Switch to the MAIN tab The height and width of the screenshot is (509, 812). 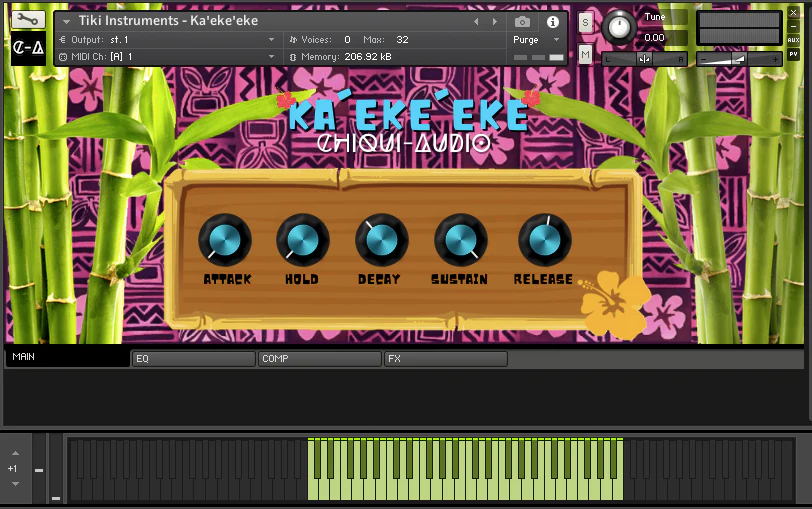pos(67,357)
